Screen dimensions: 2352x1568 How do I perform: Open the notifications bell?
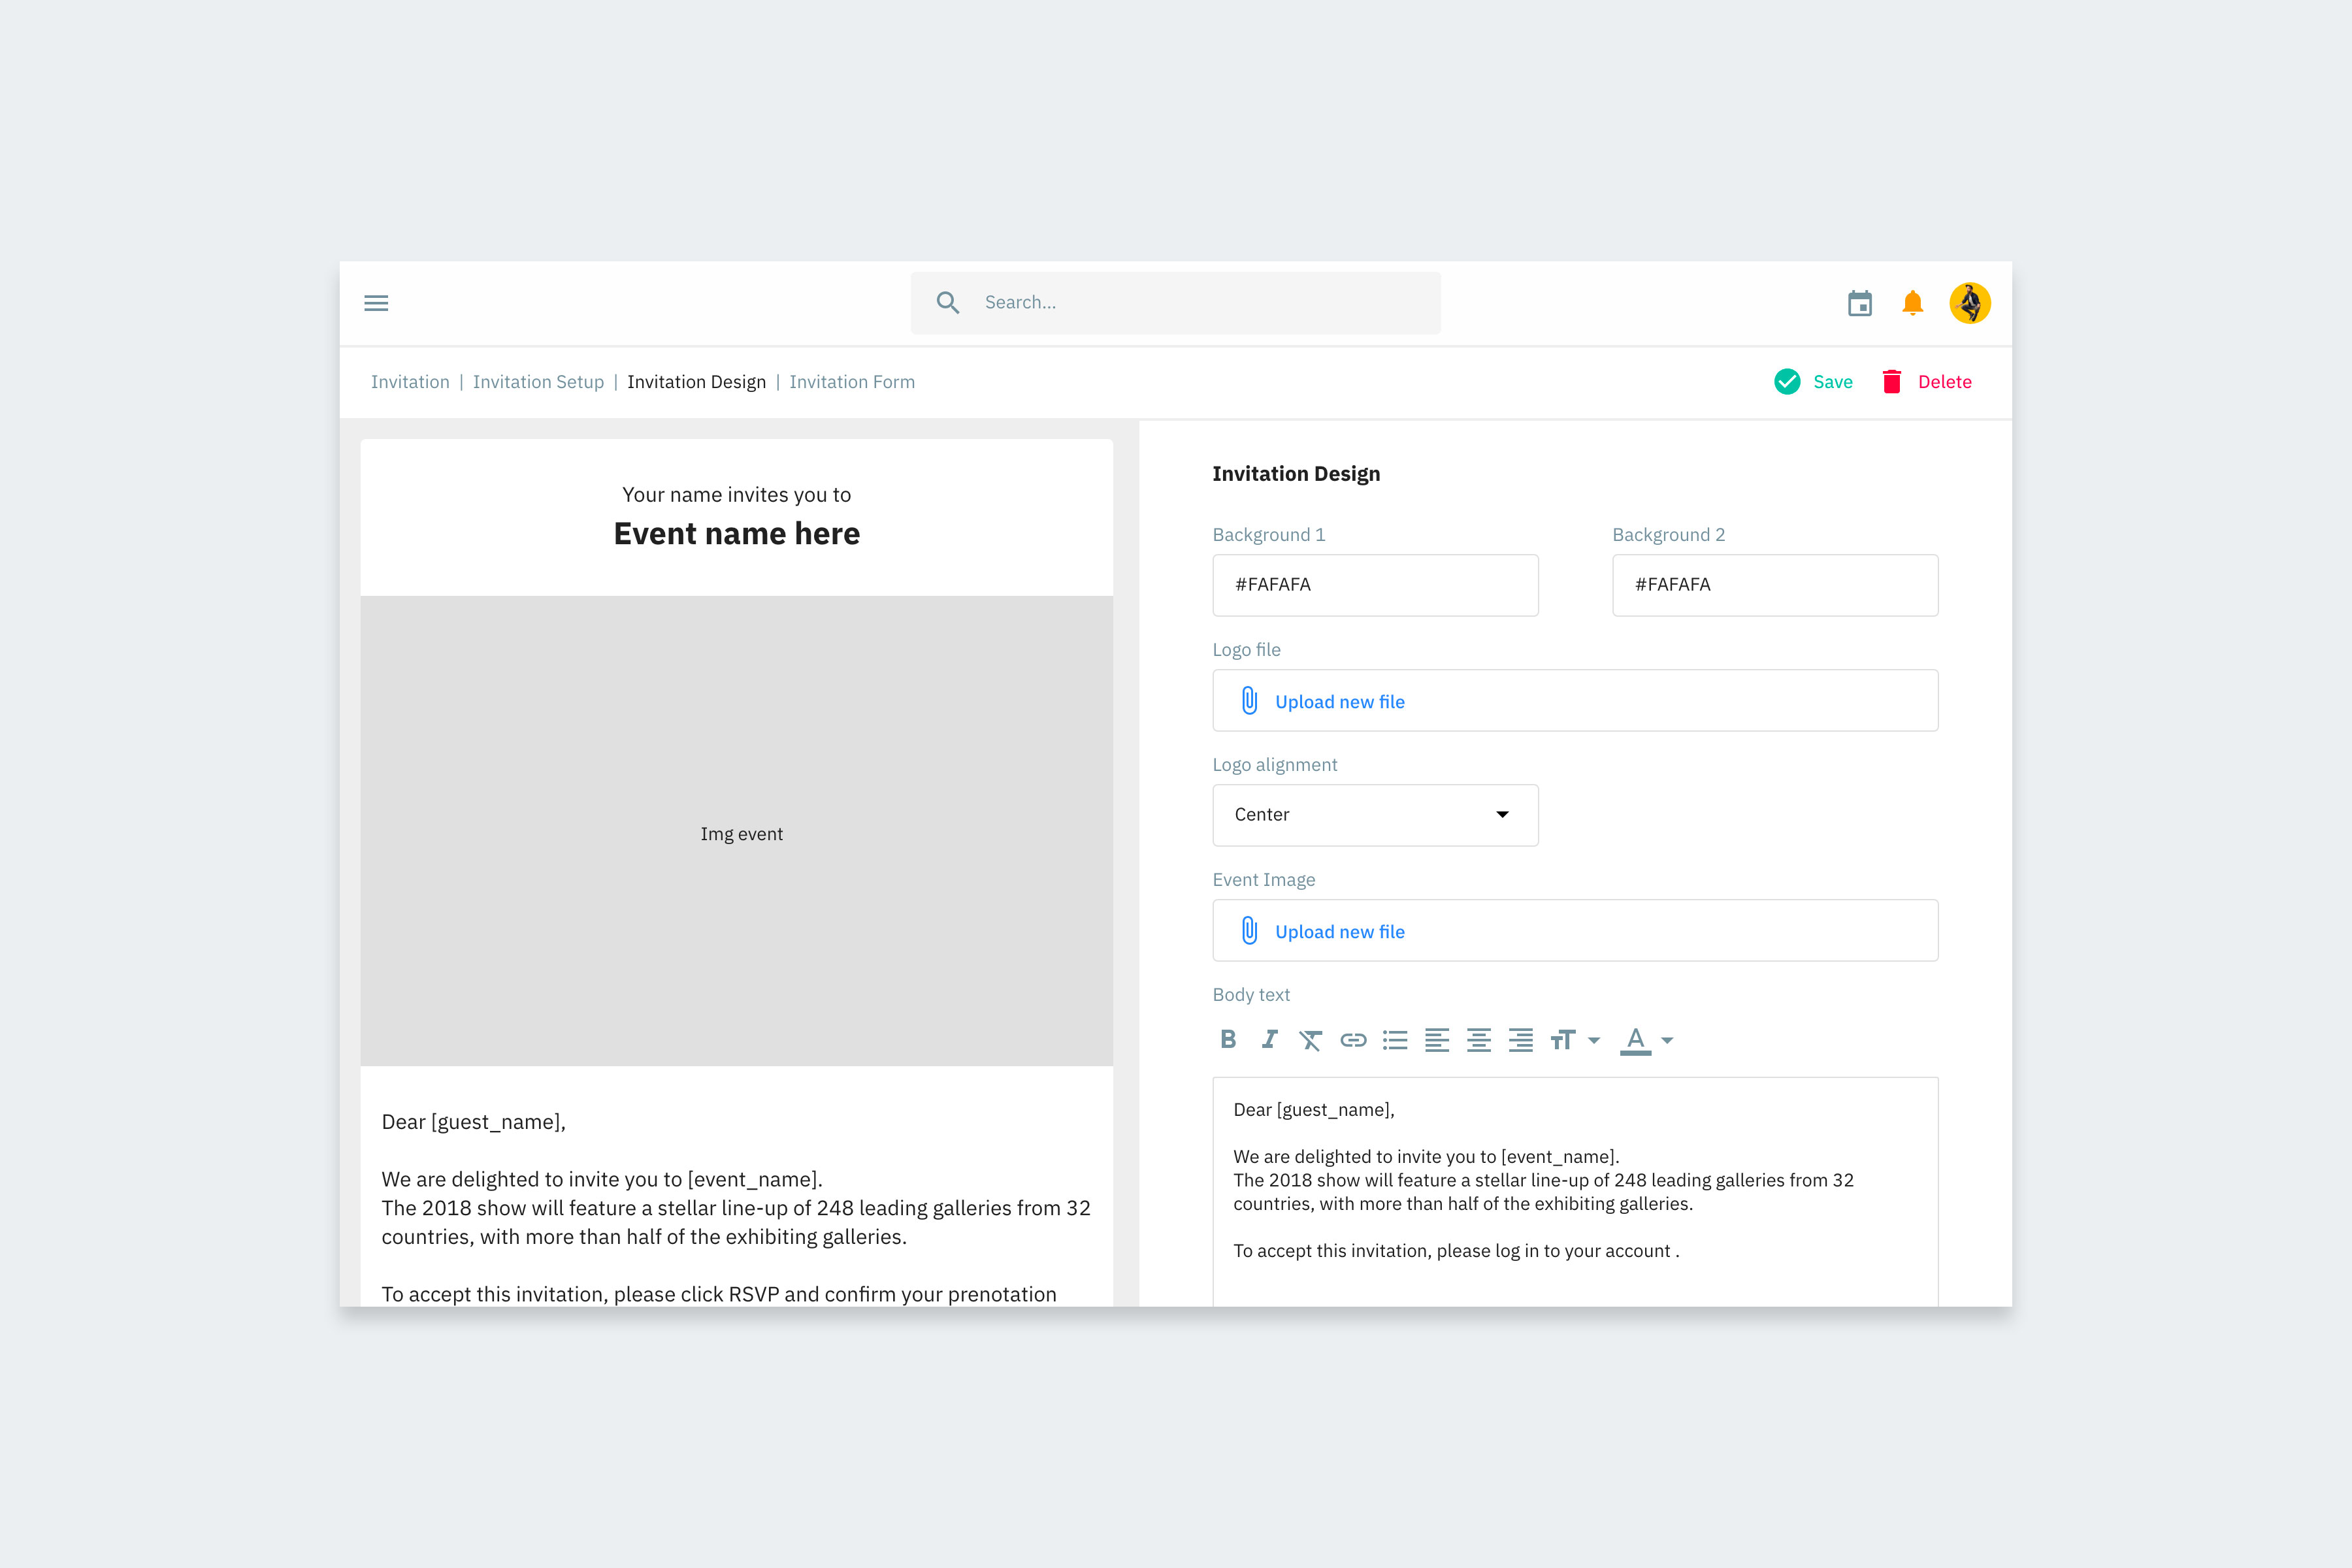coord(1912,303)
